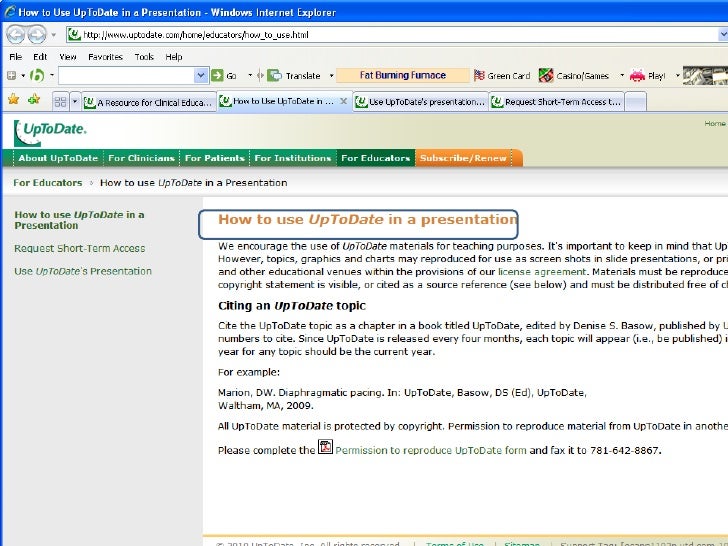Expand the Play! dropdown arrow
728x546 pixels.
coord(677,75)
